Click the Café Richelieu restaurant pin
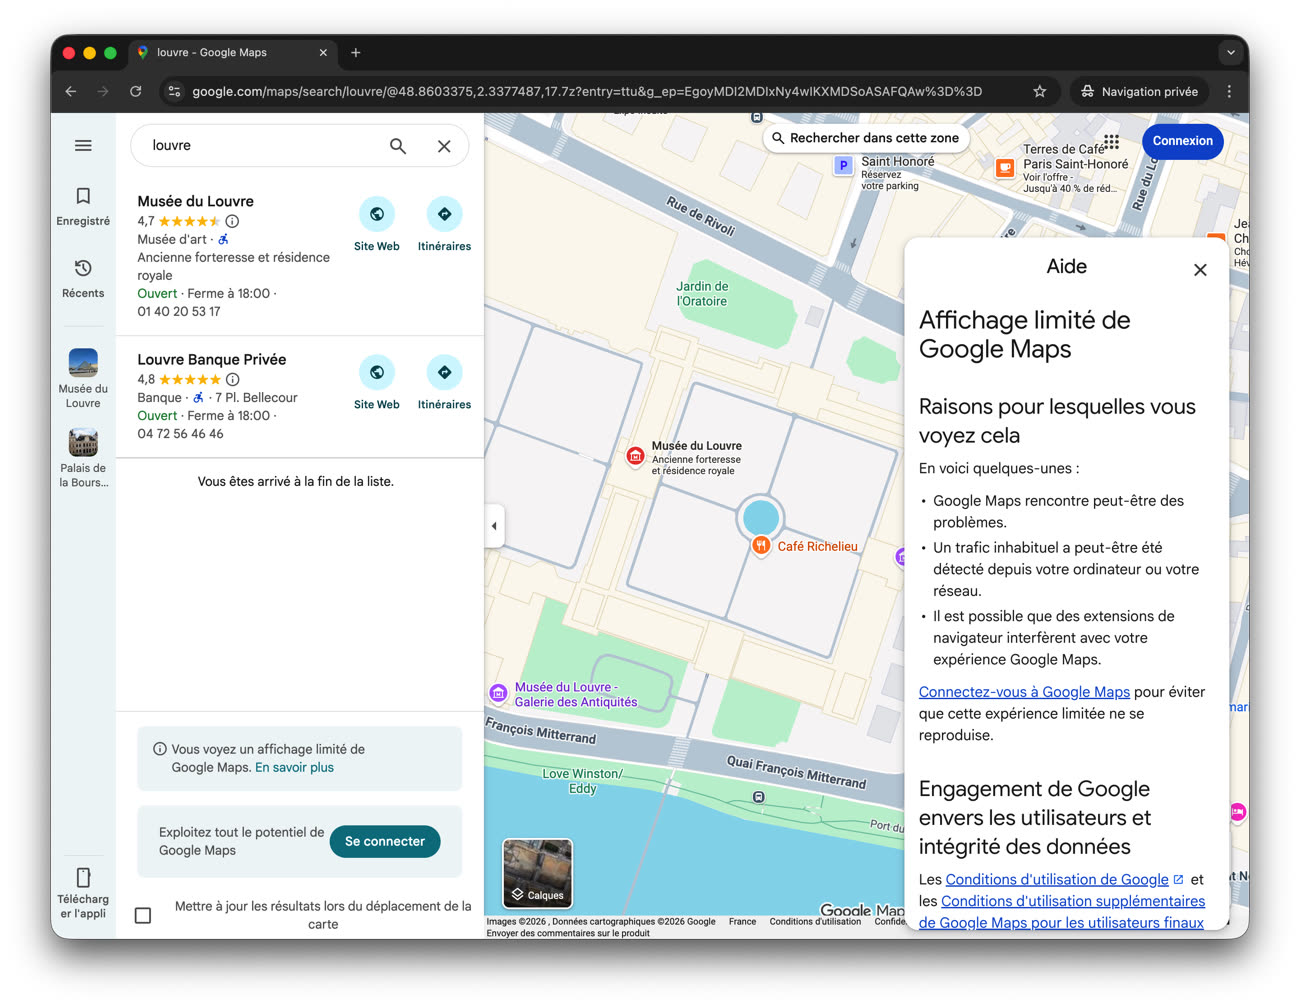Viewport: 1300px width, 1006px height. [761, 546]
